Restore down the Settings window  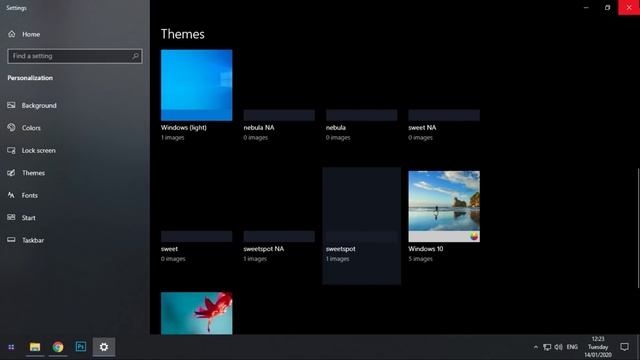[607, 7]
